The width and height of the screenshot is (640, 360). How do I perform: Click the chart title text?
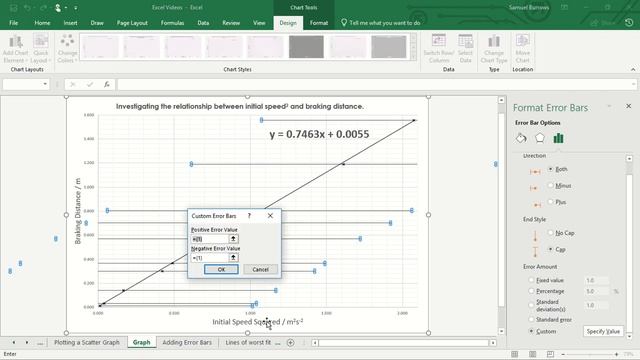[240, 107]
